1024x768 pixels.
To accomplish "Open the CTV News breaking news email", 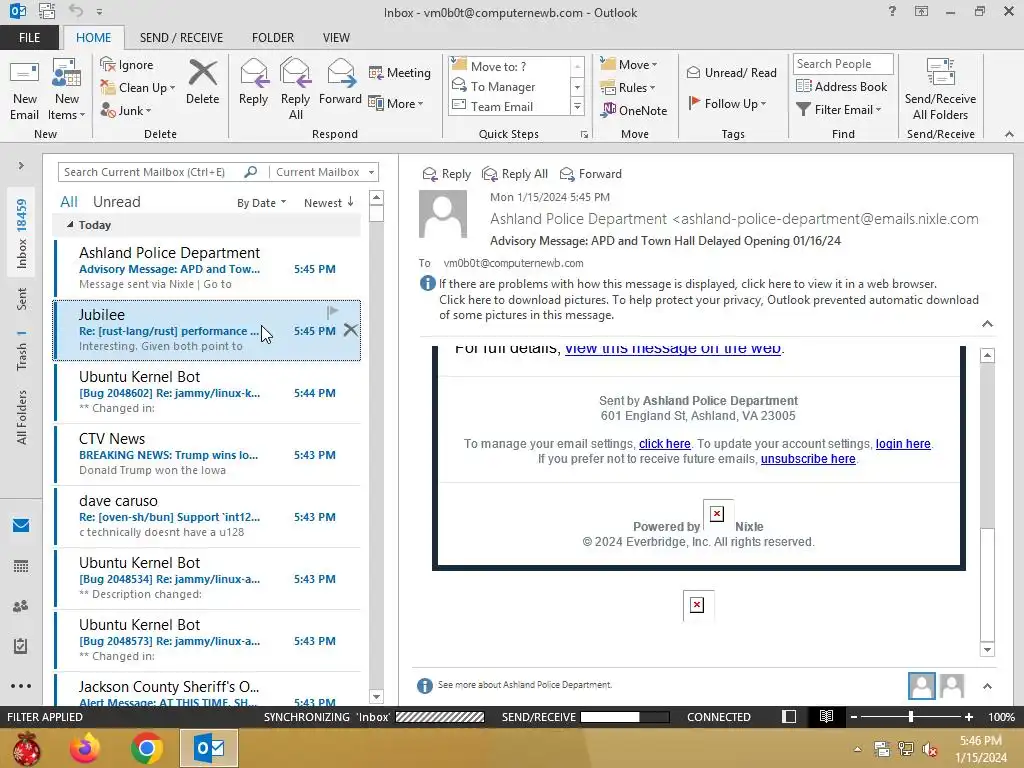I will pos(208,455).
